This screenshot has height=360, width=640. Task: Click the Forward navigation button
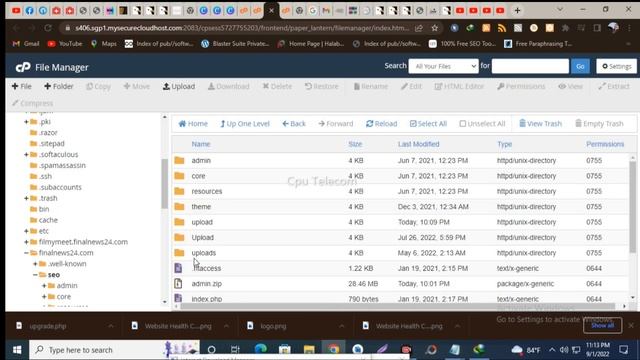point(336,124)
